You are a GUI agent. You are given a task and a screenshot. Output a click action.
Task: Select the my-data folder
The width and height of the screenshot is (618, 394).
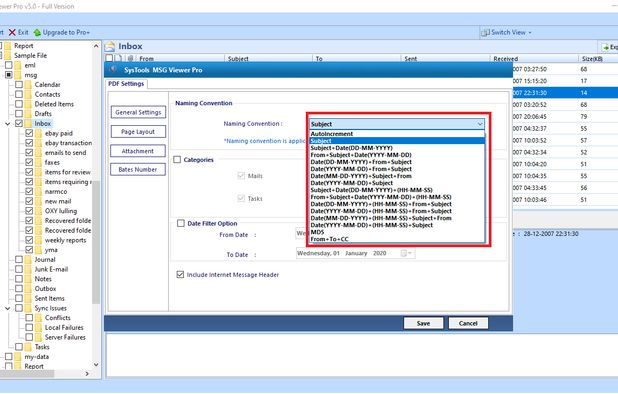point(37,357)
